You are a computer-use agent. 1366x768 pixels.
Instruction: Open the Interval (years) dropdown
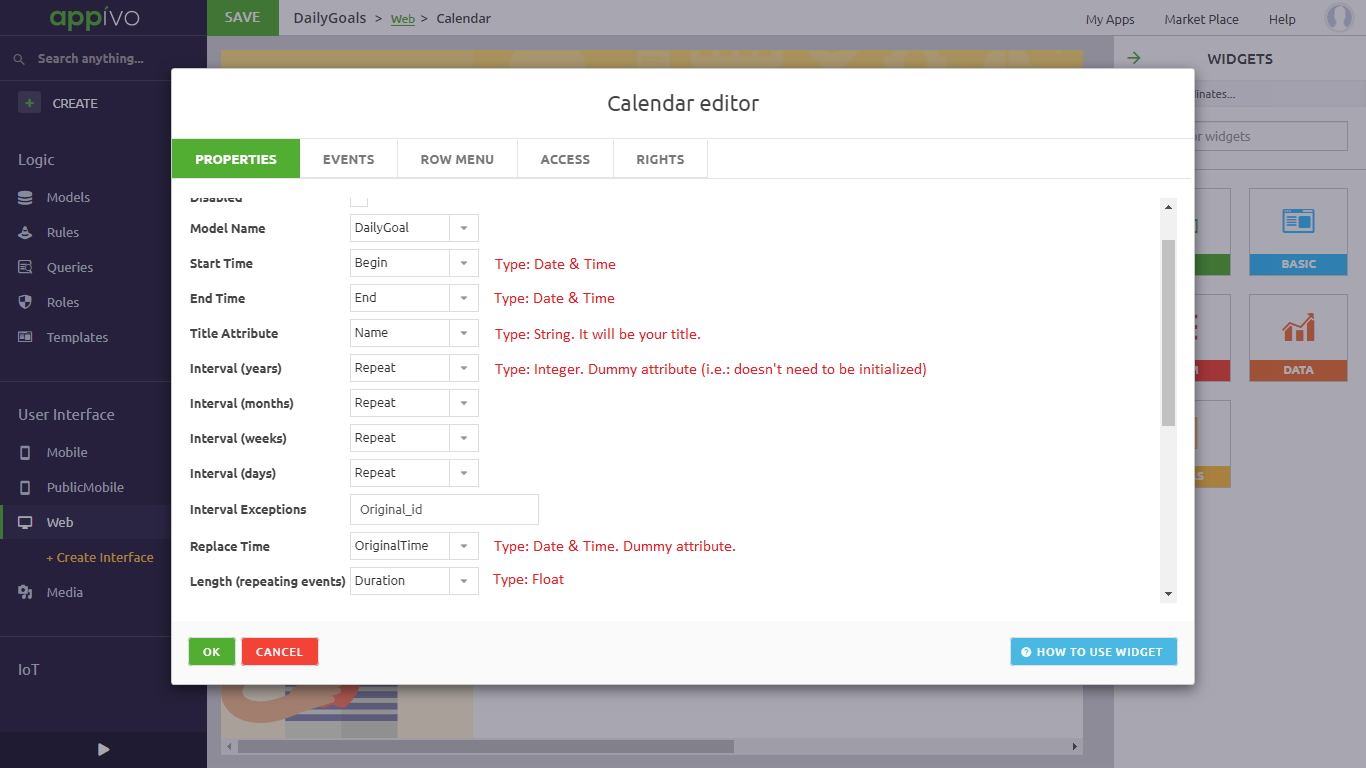click(463, 367)
